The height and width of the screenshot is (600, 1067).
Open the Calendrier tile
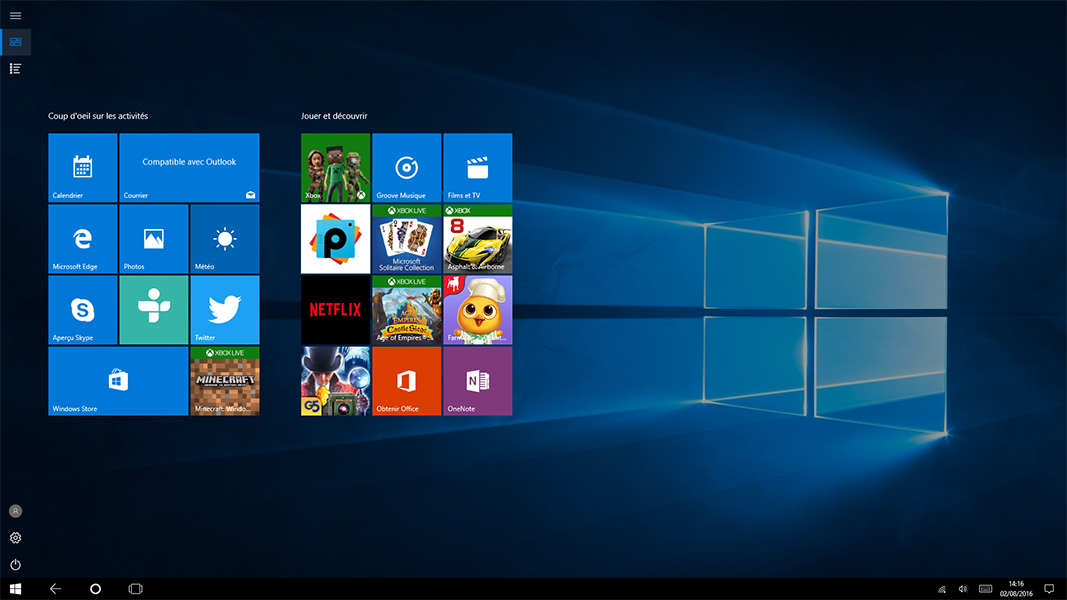tap(82, 167)
